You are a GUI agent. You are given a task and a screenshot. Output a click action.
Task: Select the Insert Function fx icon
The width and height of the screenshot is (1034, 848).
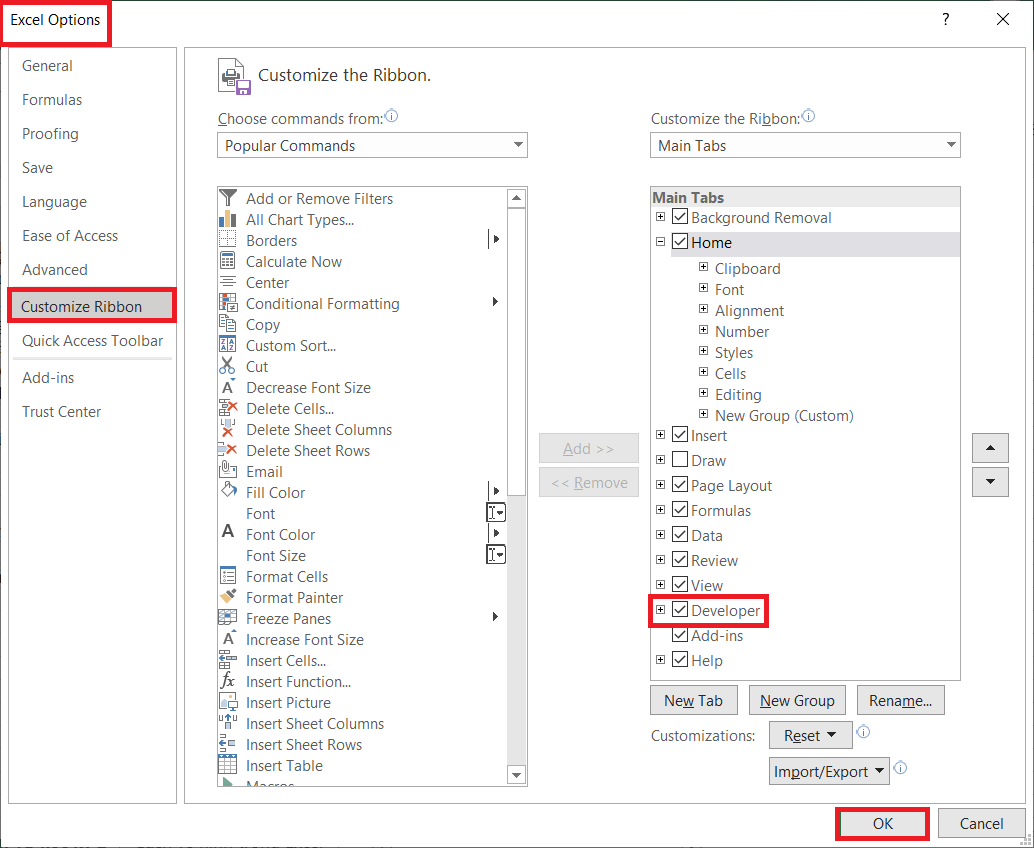pos(228,681)
